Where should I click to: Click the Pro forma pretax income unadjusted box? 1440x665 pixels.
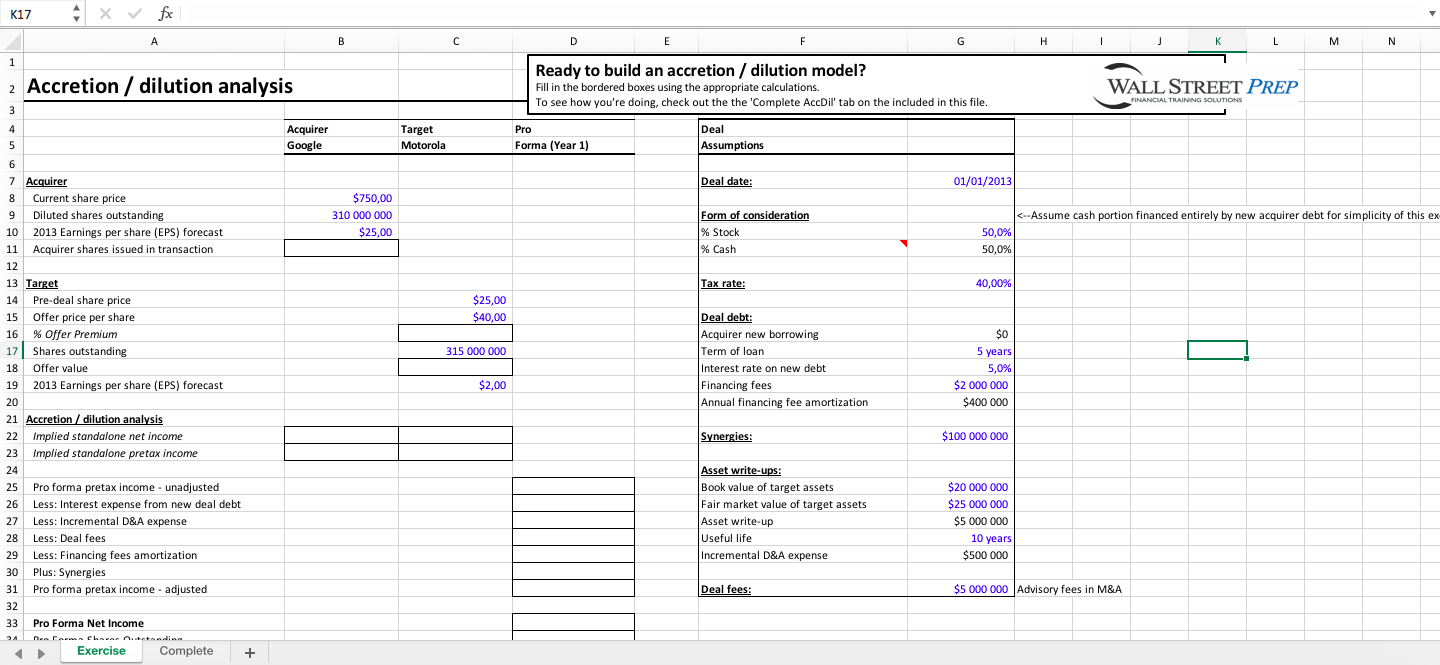[x=573, y=487]
